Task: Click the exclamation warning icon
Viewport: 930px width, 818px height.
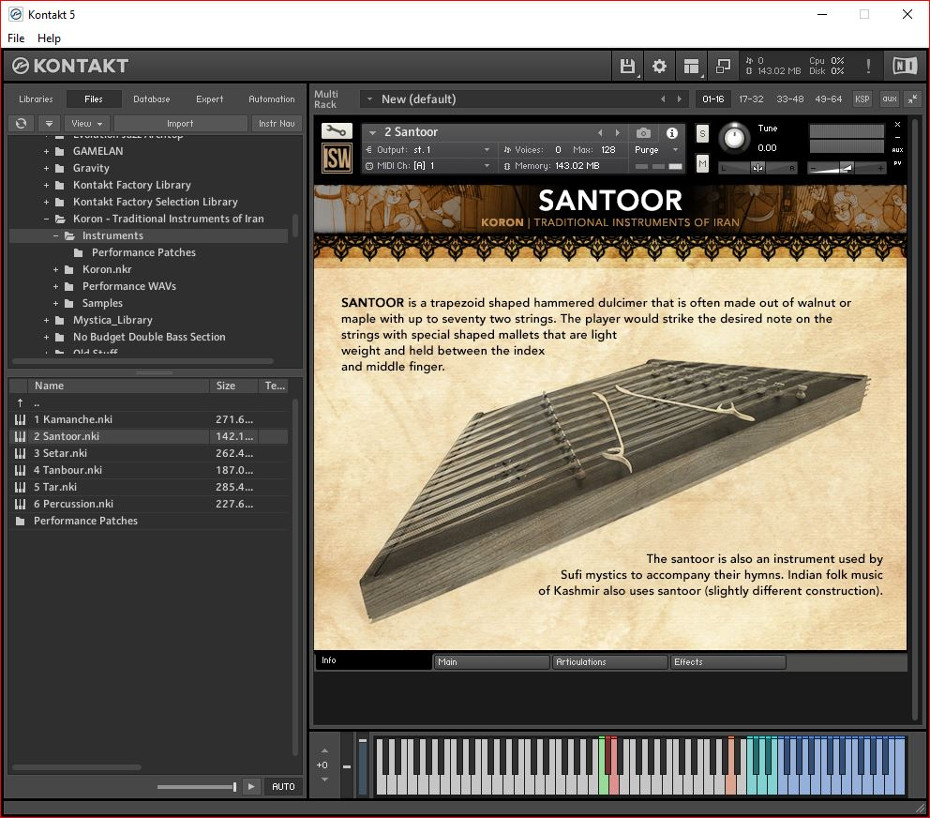Action: (x=868, y=66)
